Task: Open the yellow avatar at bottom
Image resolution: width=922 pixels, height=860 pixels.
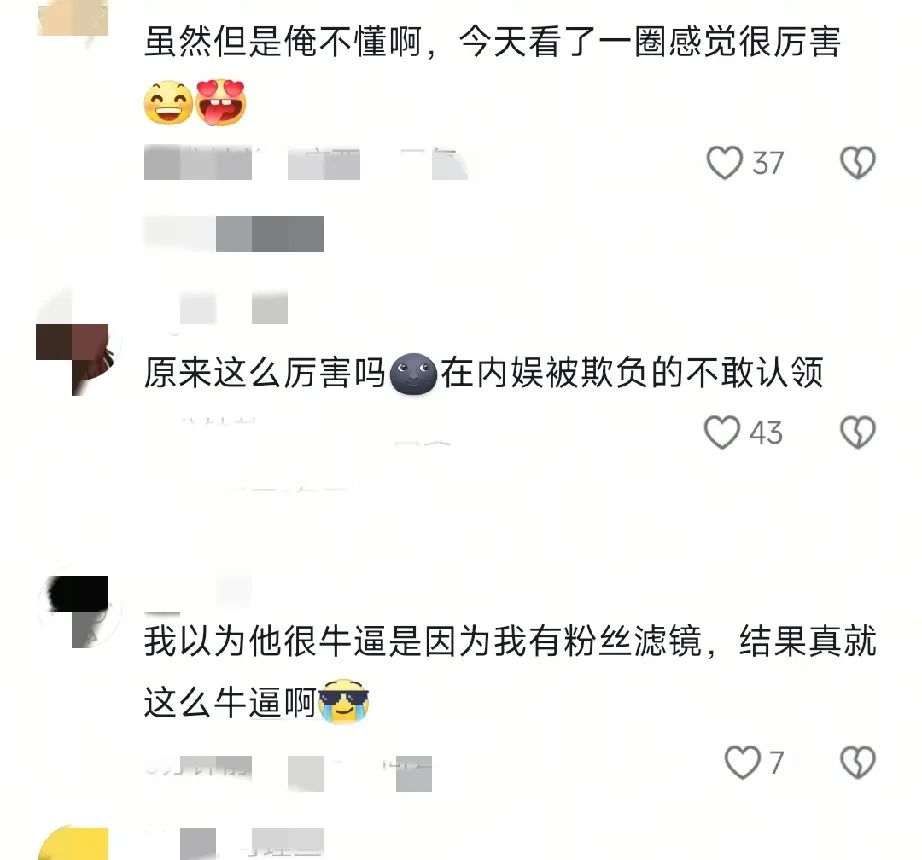Action: tap(73, 843)
